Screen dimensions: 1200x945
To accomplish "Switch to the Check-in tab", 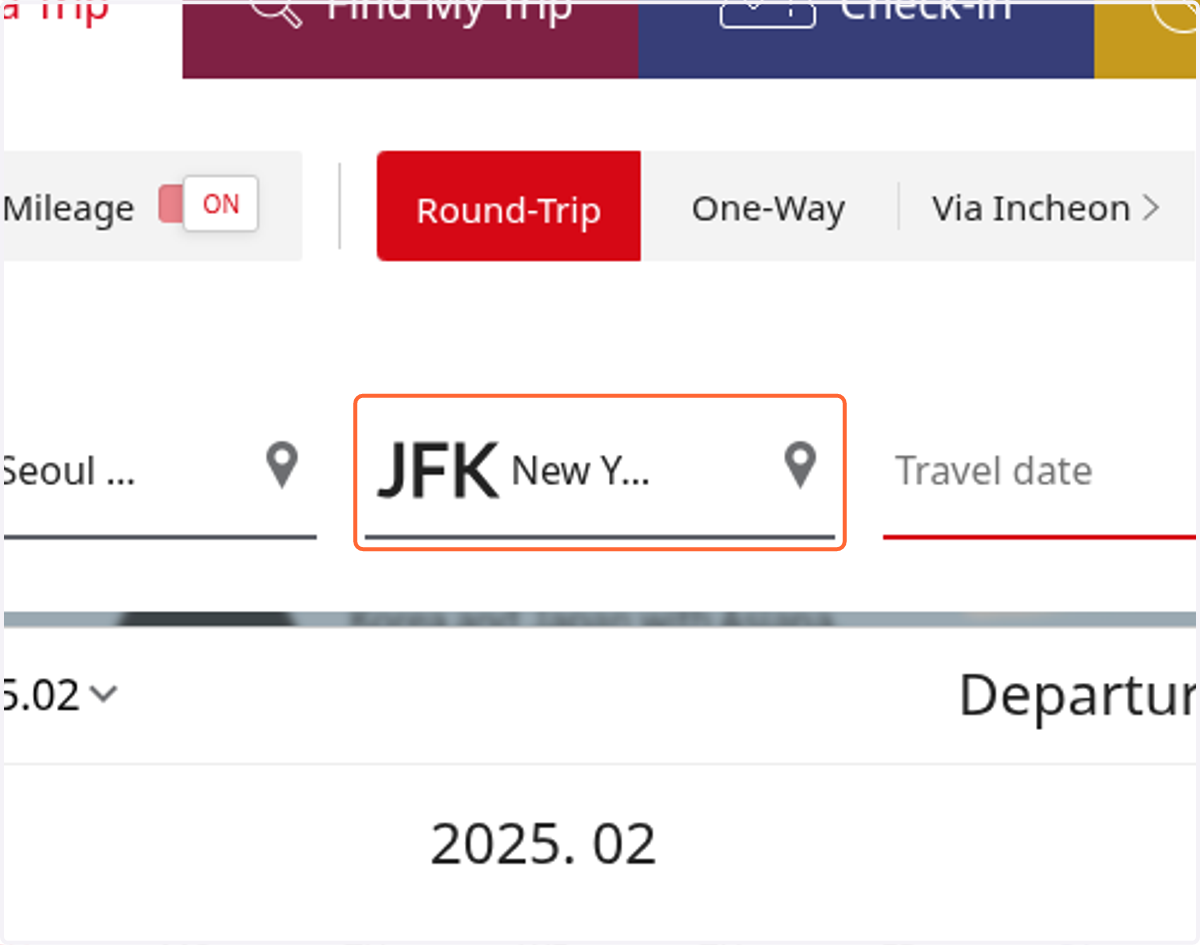I will (866, 39).
